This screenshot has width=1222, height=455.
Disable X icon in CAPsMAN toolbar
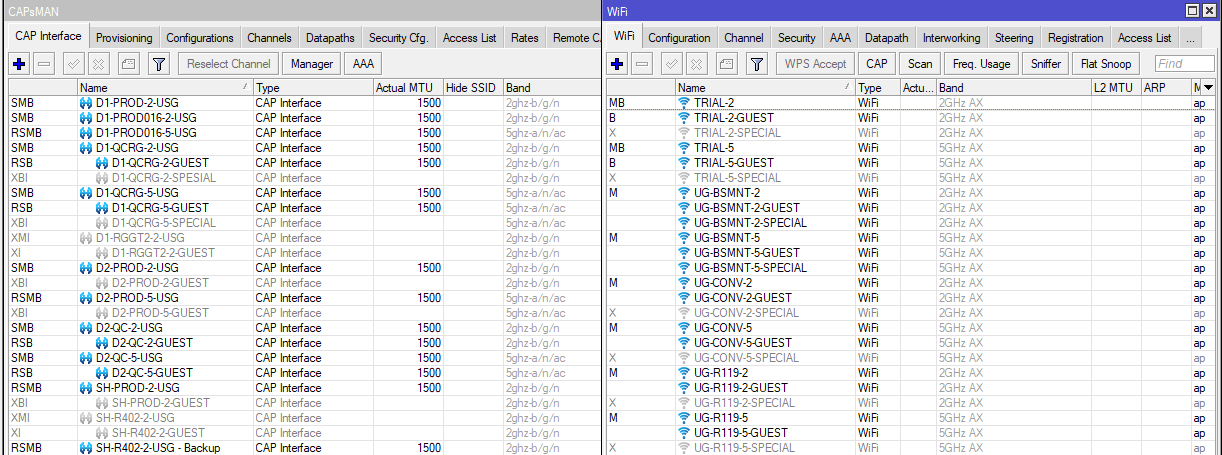point(99,64)
